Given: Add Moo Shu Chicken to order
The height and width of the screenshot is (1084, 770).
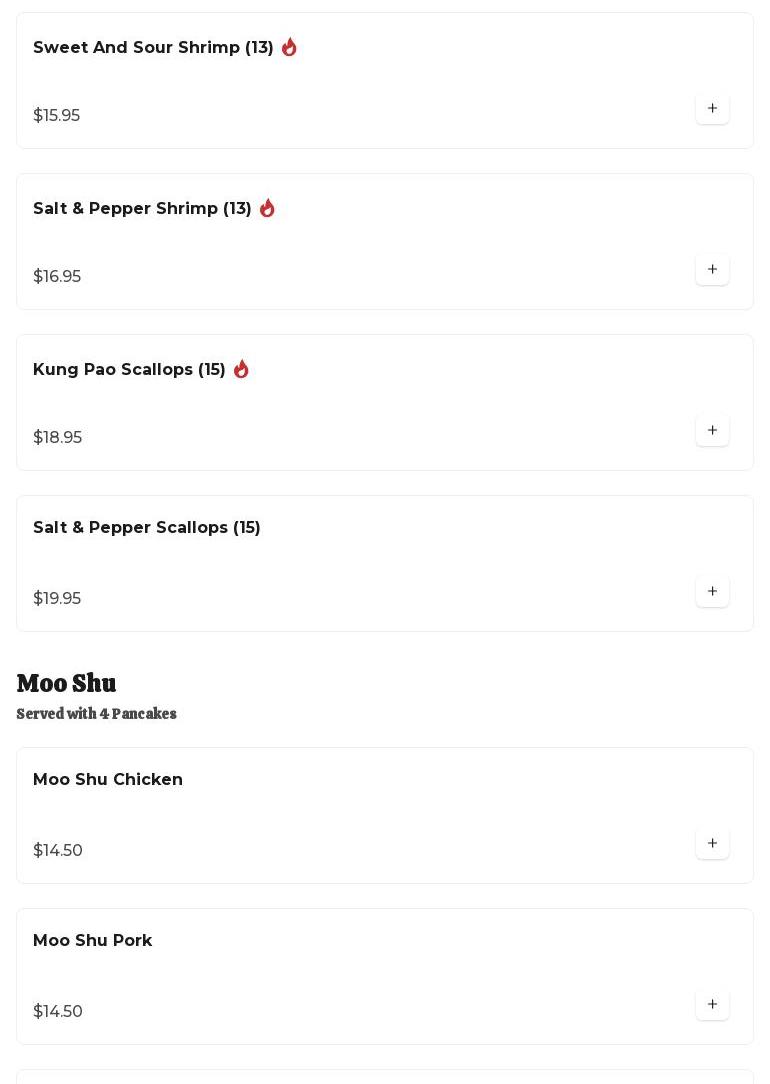Looking at the screenshot, I should pos(712,843).
